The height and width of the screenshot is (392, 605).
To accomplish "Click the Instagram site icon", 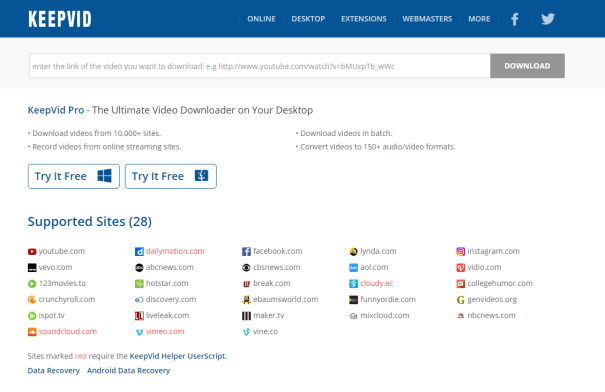I will tap(461, 252).
